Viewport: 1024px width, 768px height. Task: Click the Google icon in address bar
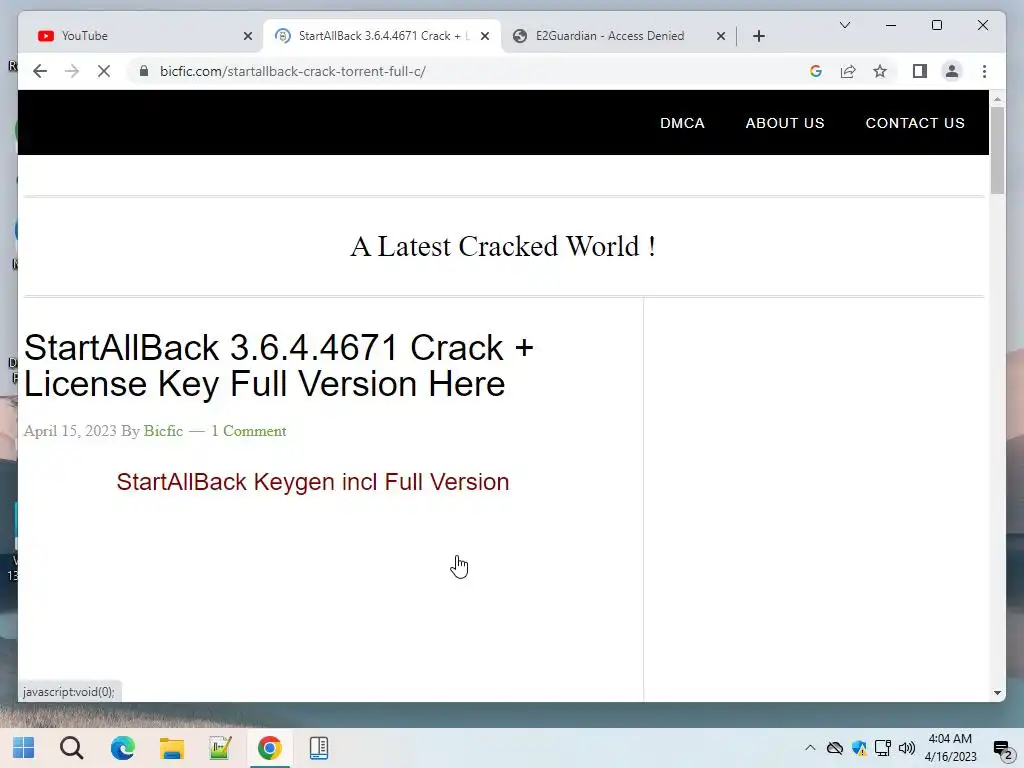(816, 71)
